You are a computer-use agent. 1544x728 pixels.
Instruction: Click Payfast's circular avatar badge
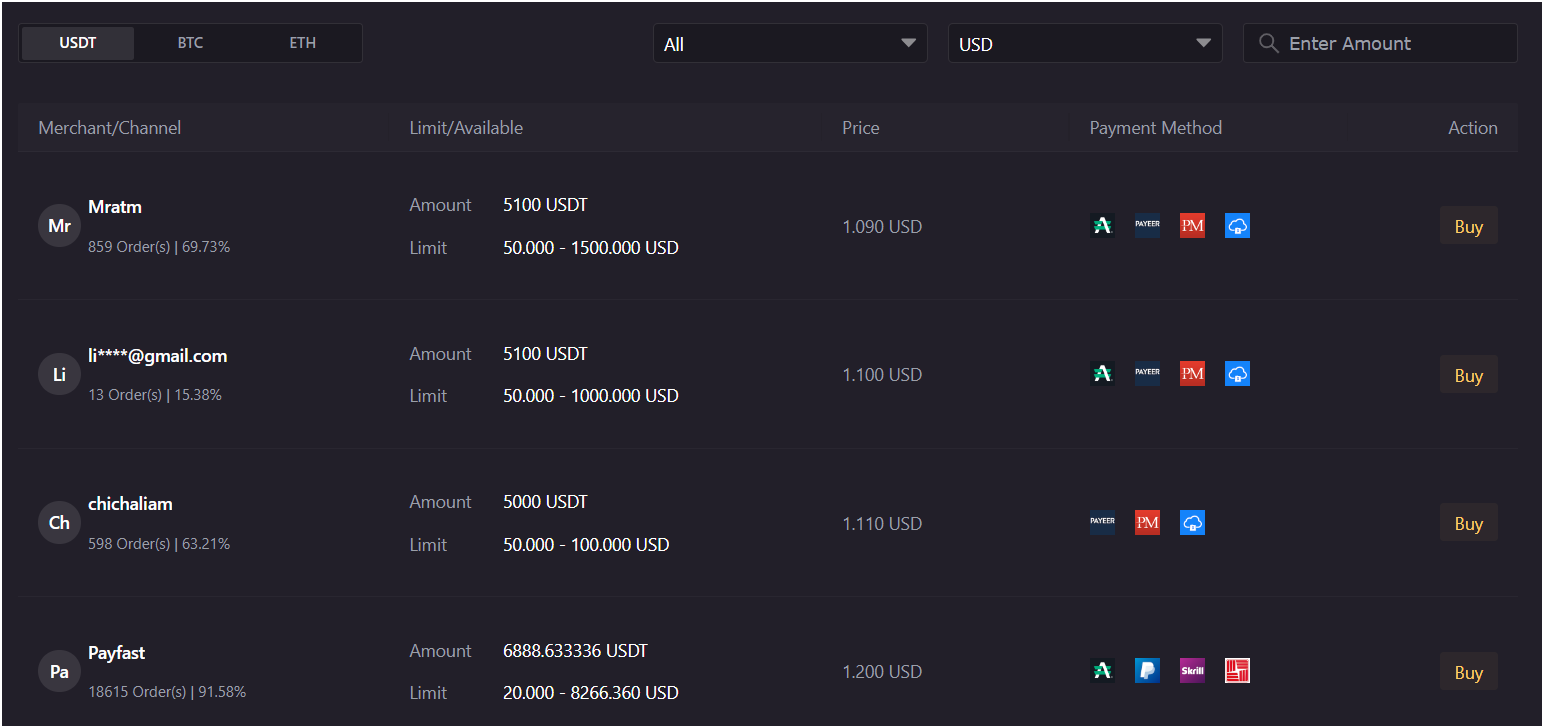click(x=58, y=671)
